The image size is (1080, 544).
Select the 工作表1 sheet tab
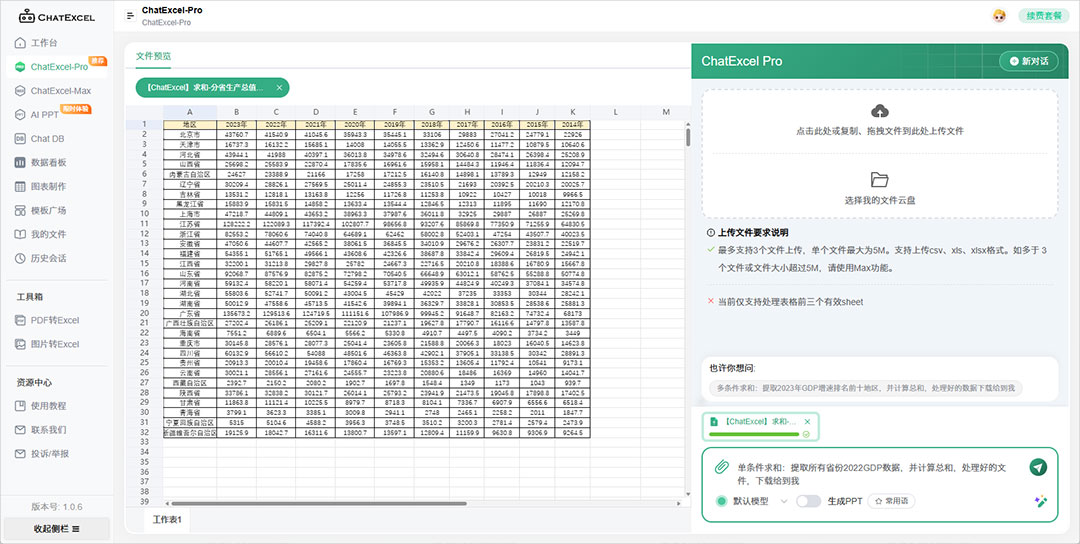[167, 520]
